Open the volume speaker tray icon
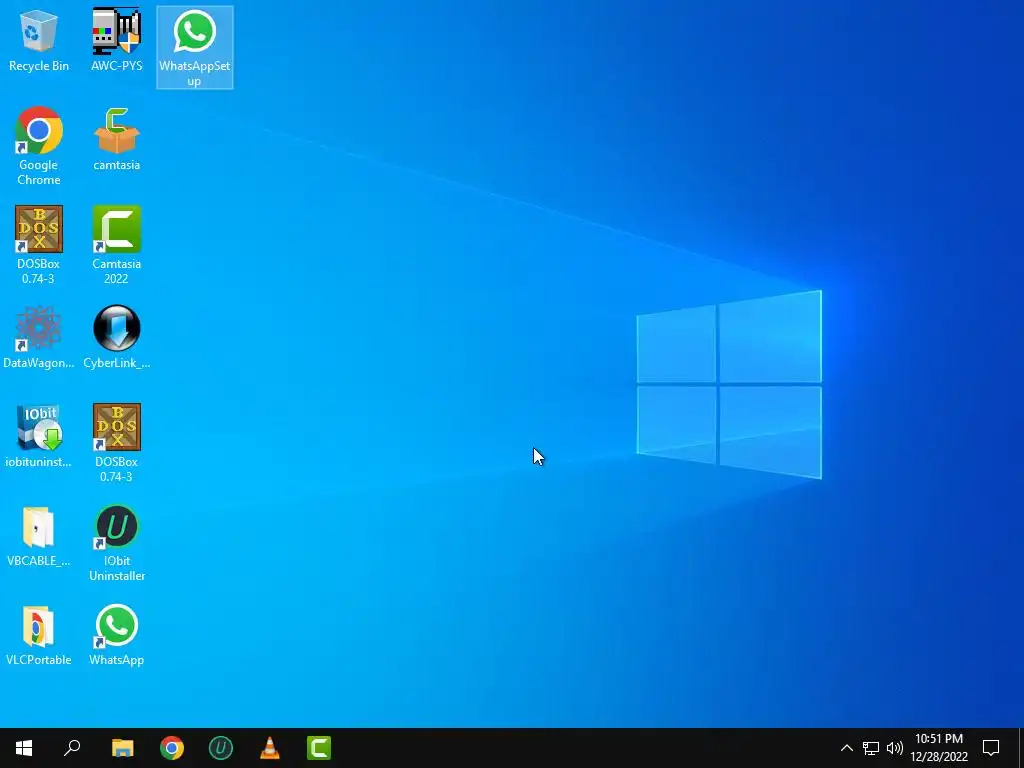This screenshot has height=768, width=1024. coord(894,748)
